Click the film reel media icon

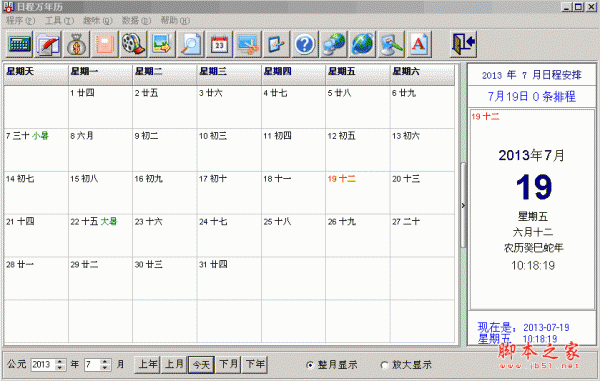[x=133, y=44]
